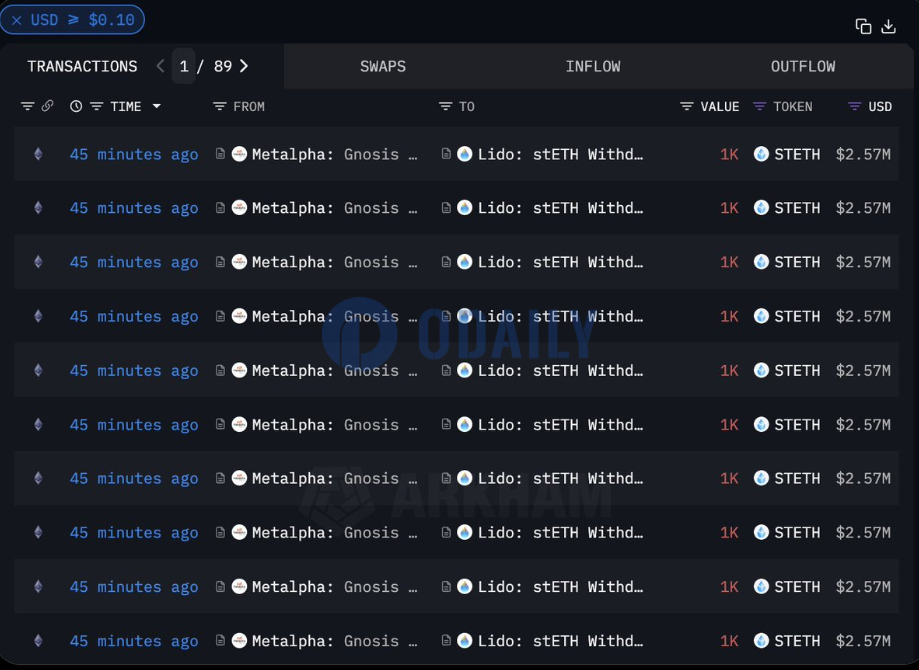Open the first row's 45 minutes ago link
The image size is (919, 670).
[x=134, y=154]
